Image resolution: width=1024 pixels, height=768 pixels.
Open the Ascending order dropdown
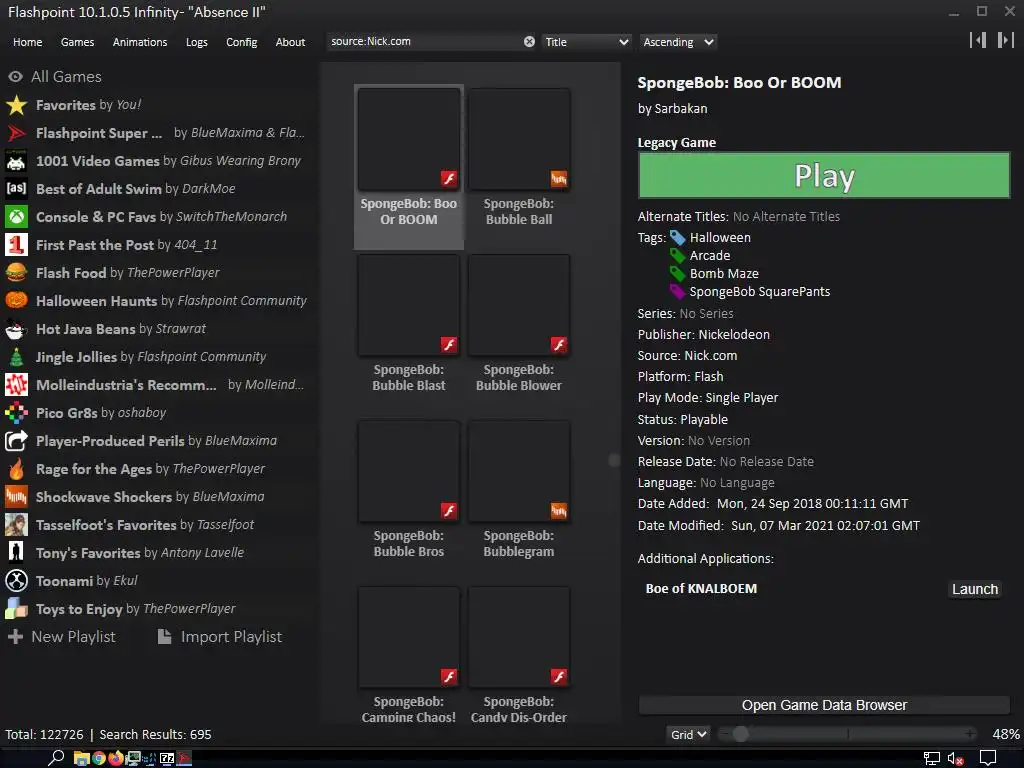point(678,42)
